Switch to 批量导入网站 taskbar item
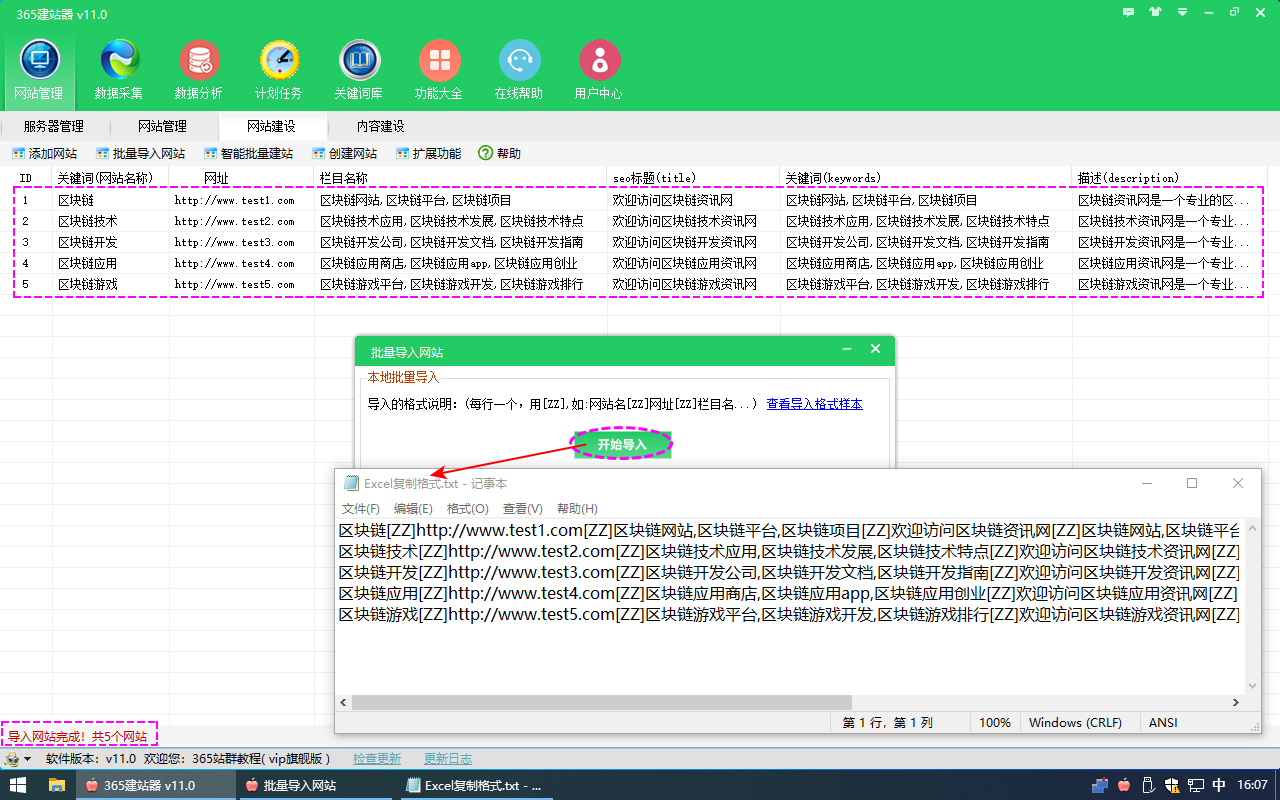The width and height of the screenshot is (1280, 800). coord(317,785)
